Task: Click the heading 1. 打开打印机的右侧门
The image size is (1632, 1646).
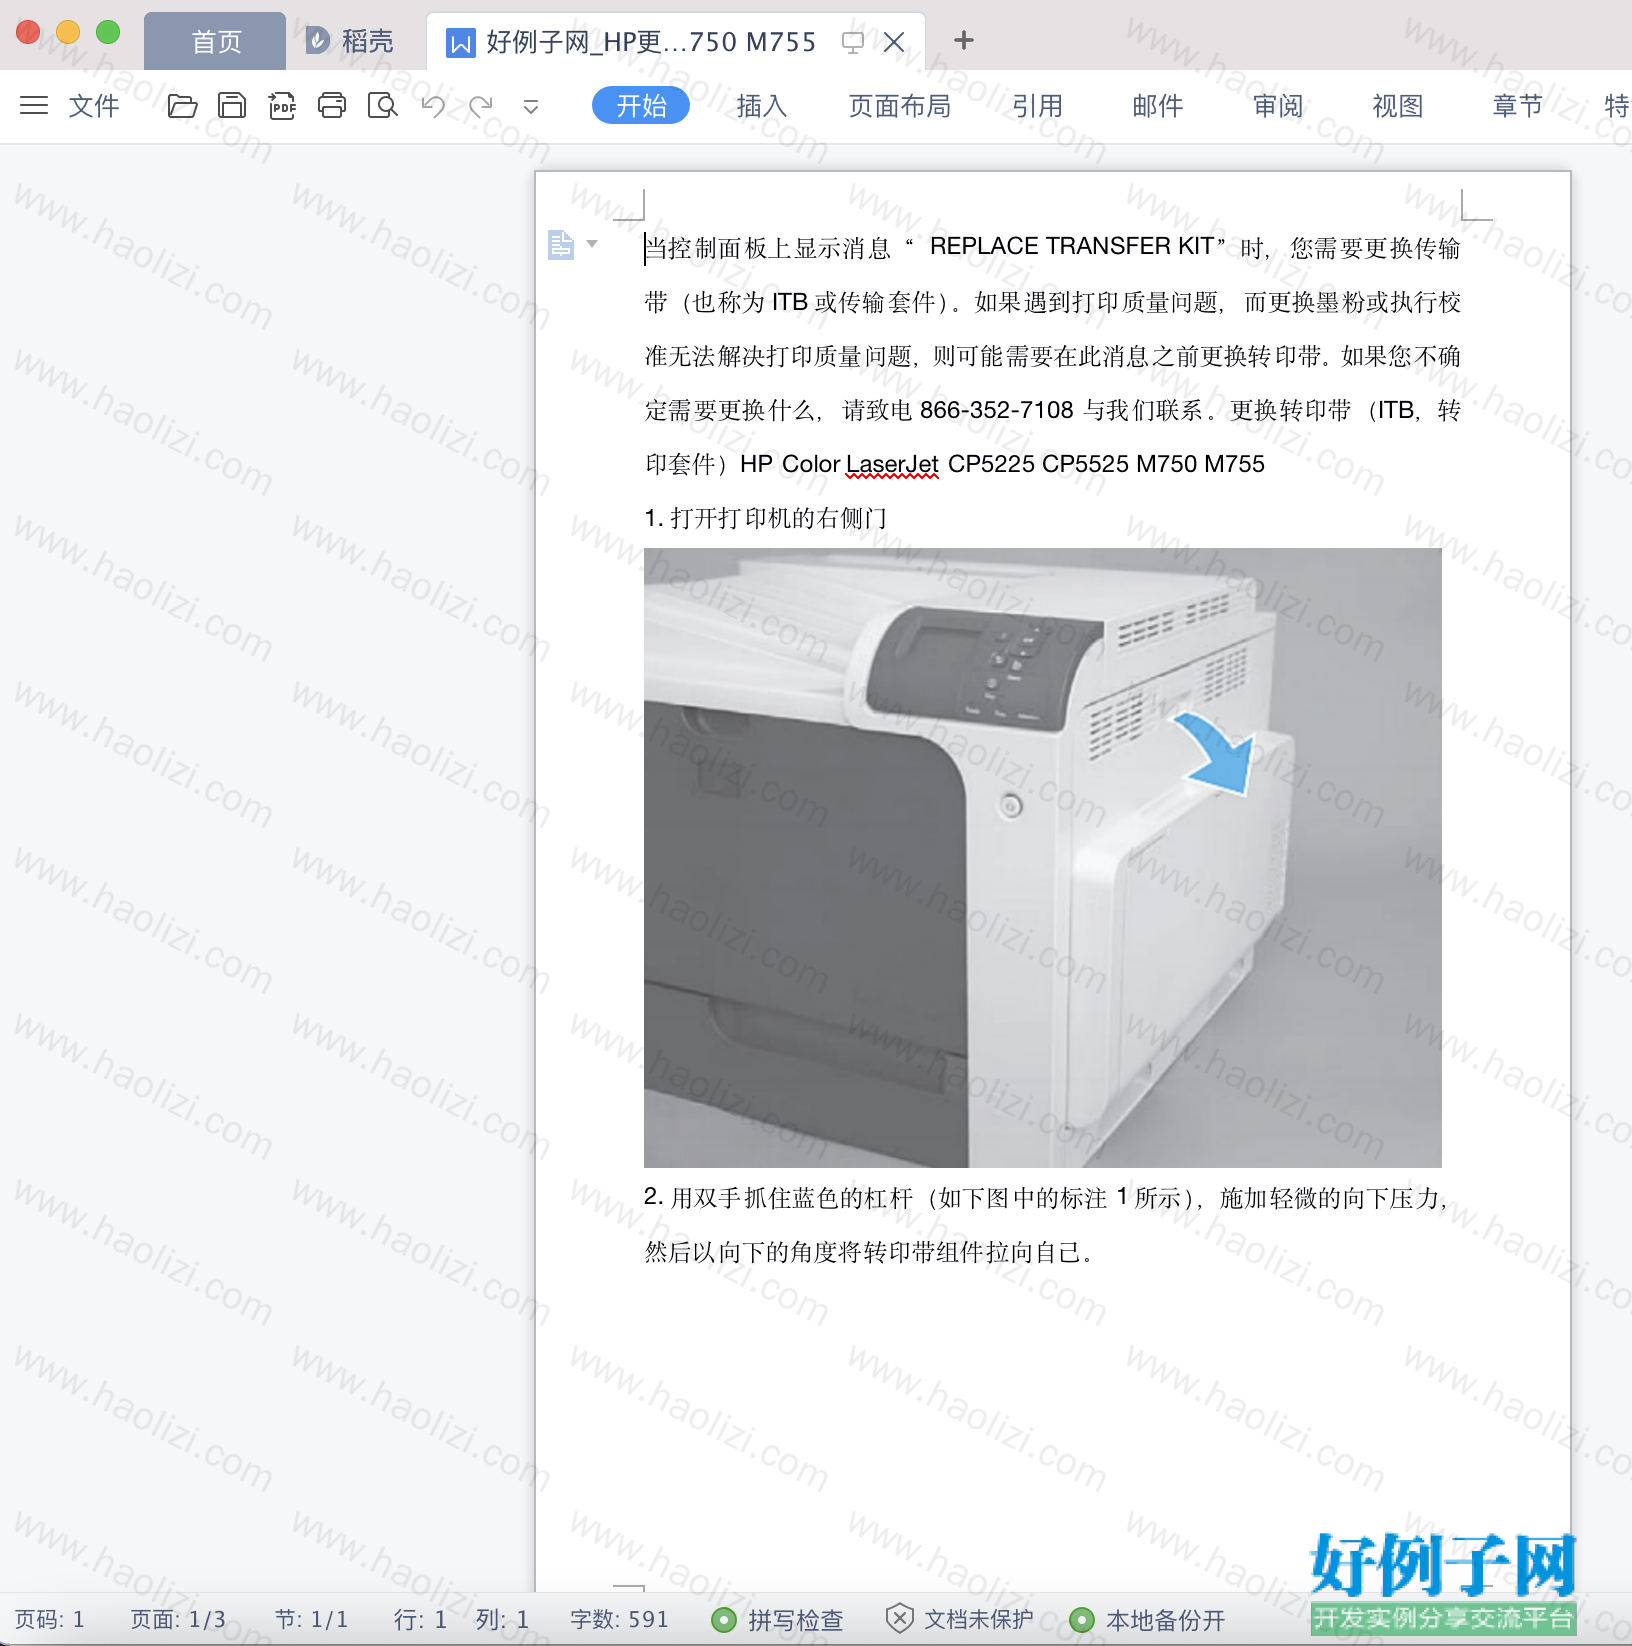Action: click(765, 518)
